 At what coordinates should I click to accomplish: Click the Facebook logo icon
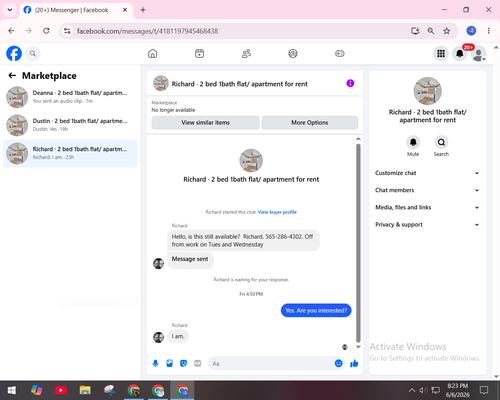14,53
